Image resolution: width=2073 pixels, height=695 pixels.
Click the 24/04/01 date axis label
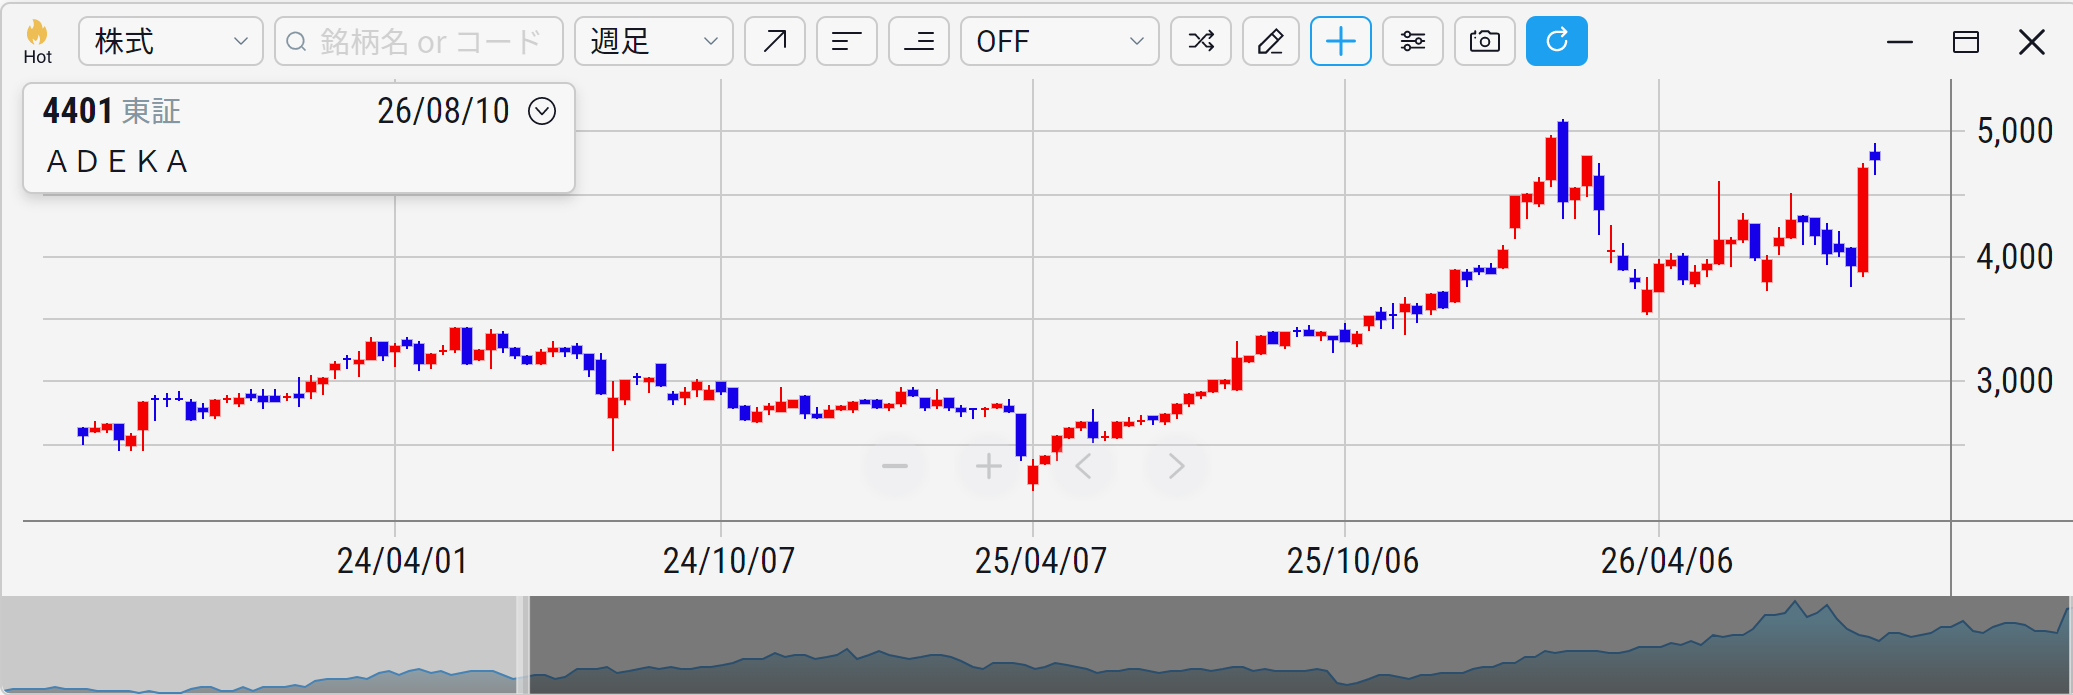pyautogui.click(x=402, y=561)
